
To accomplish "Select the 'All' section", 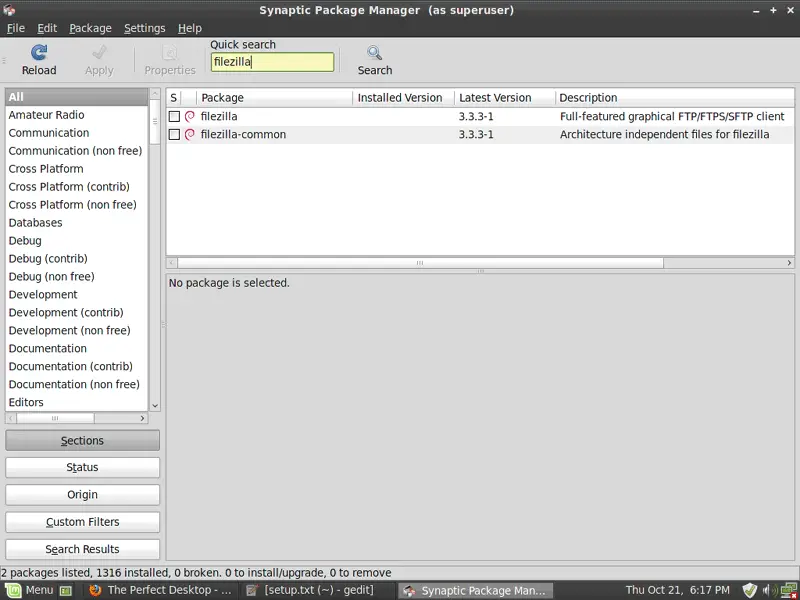I will [x=77, y=97].
